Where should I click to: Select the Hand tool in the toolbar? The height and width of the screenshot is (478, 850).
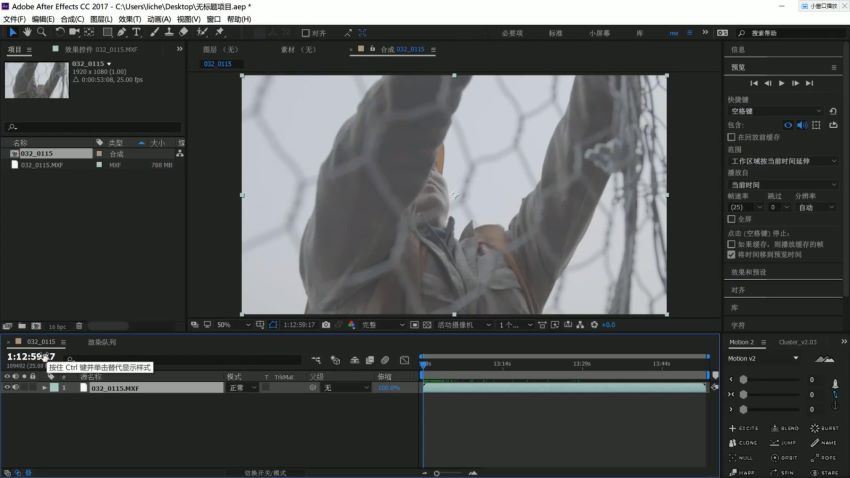point(27,32)
